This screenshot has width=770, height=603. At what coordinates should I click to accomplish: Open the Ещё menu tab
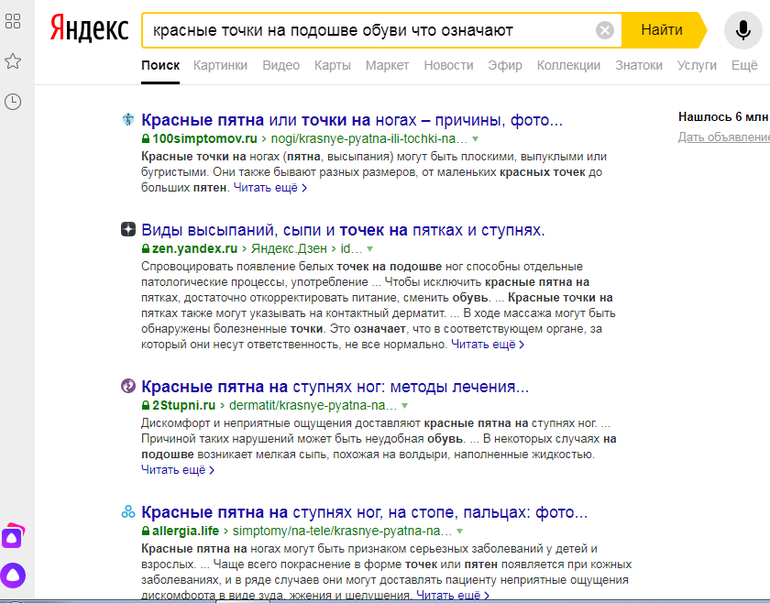click(x=744, y=65)
